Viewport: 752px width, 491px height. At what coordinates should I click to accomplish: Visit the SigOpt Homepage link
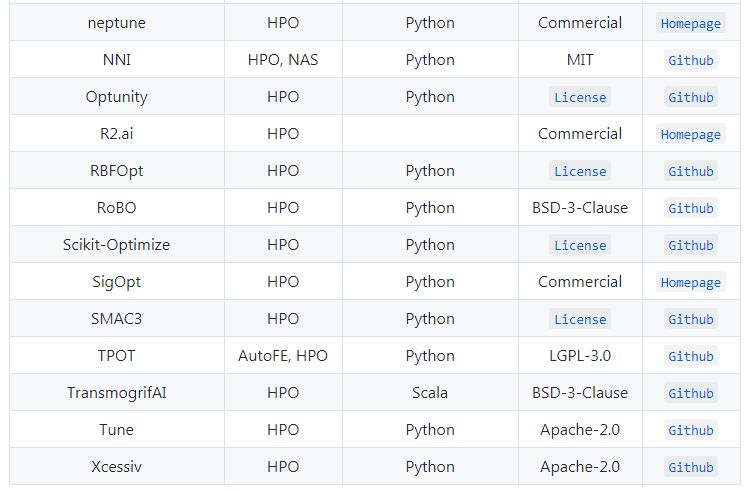691,282
